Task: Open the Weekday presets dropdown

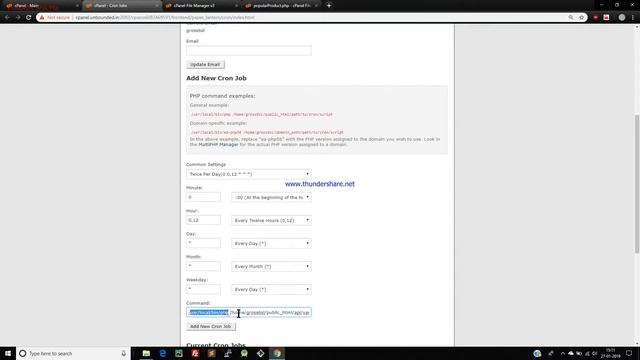Action: pos(271,289)
